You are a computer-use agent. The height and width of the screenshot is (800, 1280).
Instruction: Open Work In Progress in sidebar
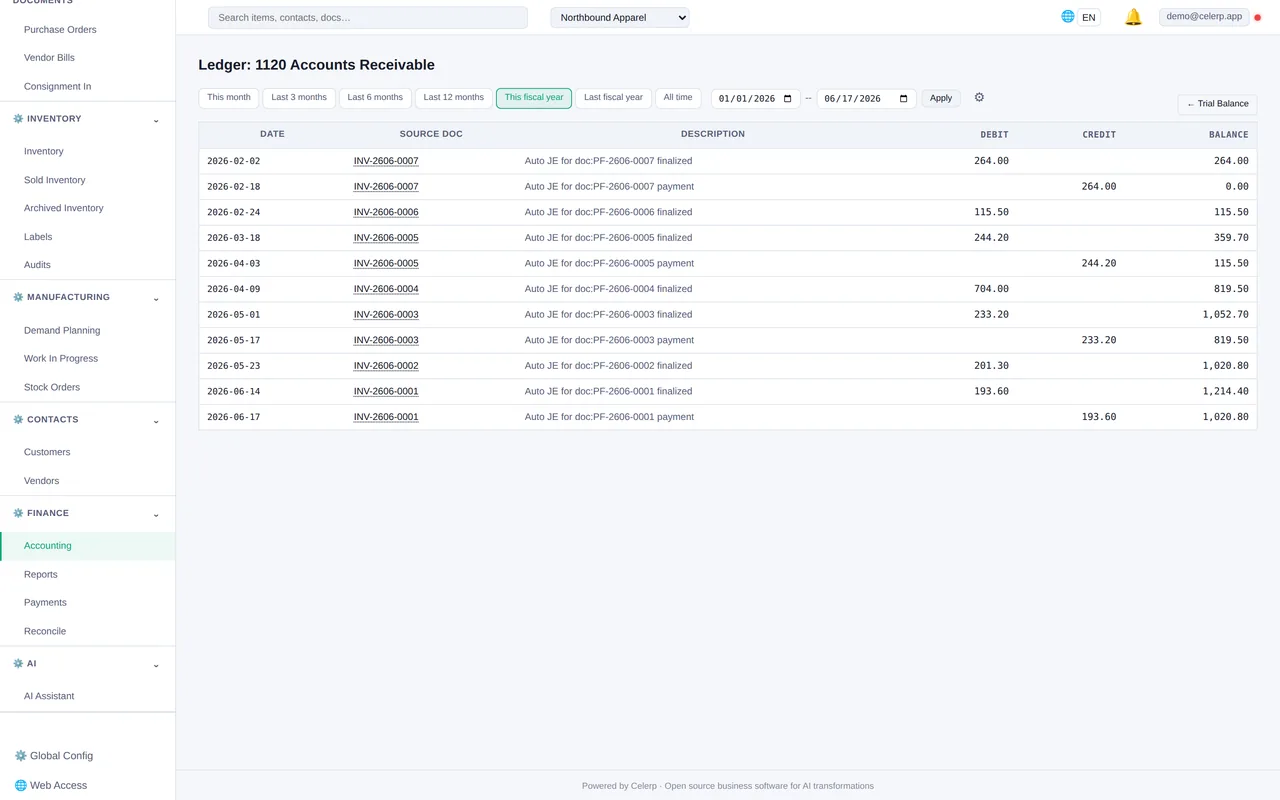pos(61,358)
